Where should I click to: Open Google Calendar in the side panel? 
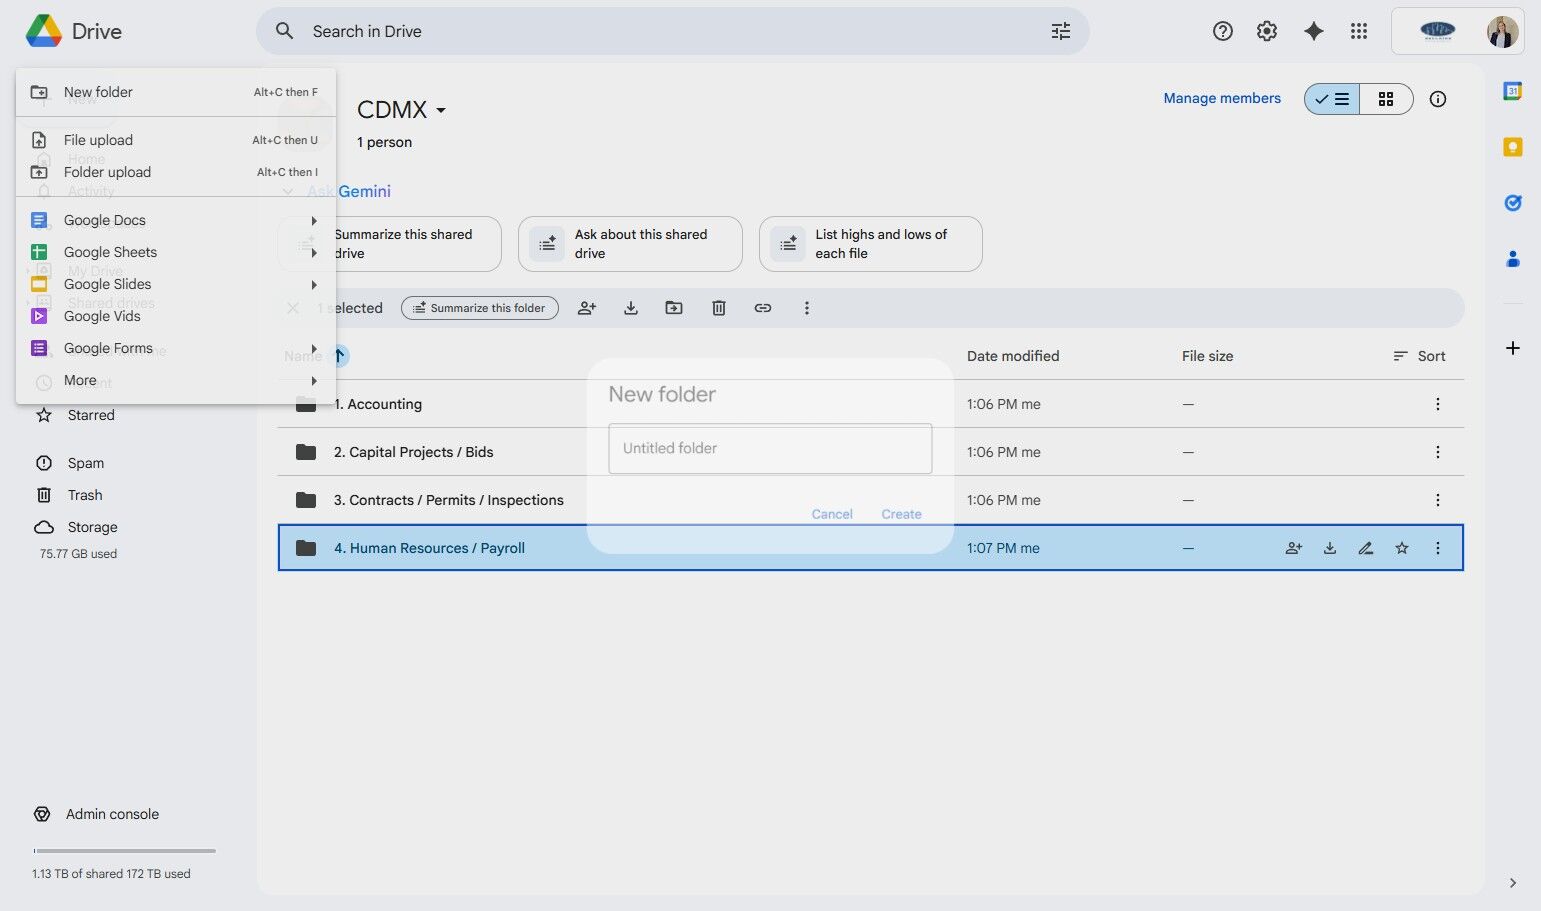click(x=1513, y=91)
